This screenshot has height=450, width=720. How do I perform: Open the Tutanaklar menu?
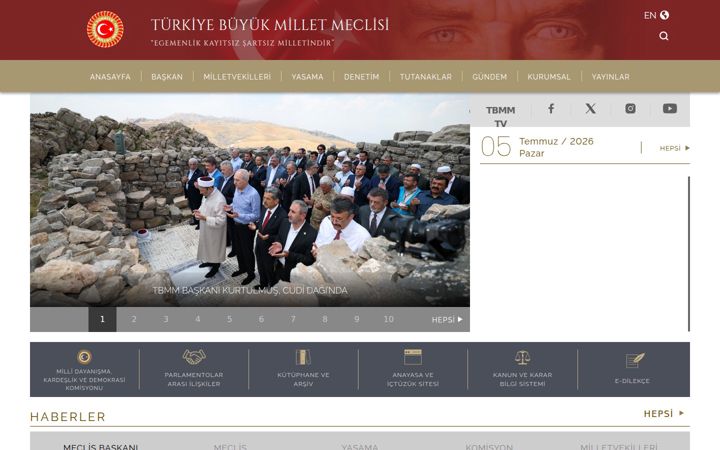tap(426, 77)
